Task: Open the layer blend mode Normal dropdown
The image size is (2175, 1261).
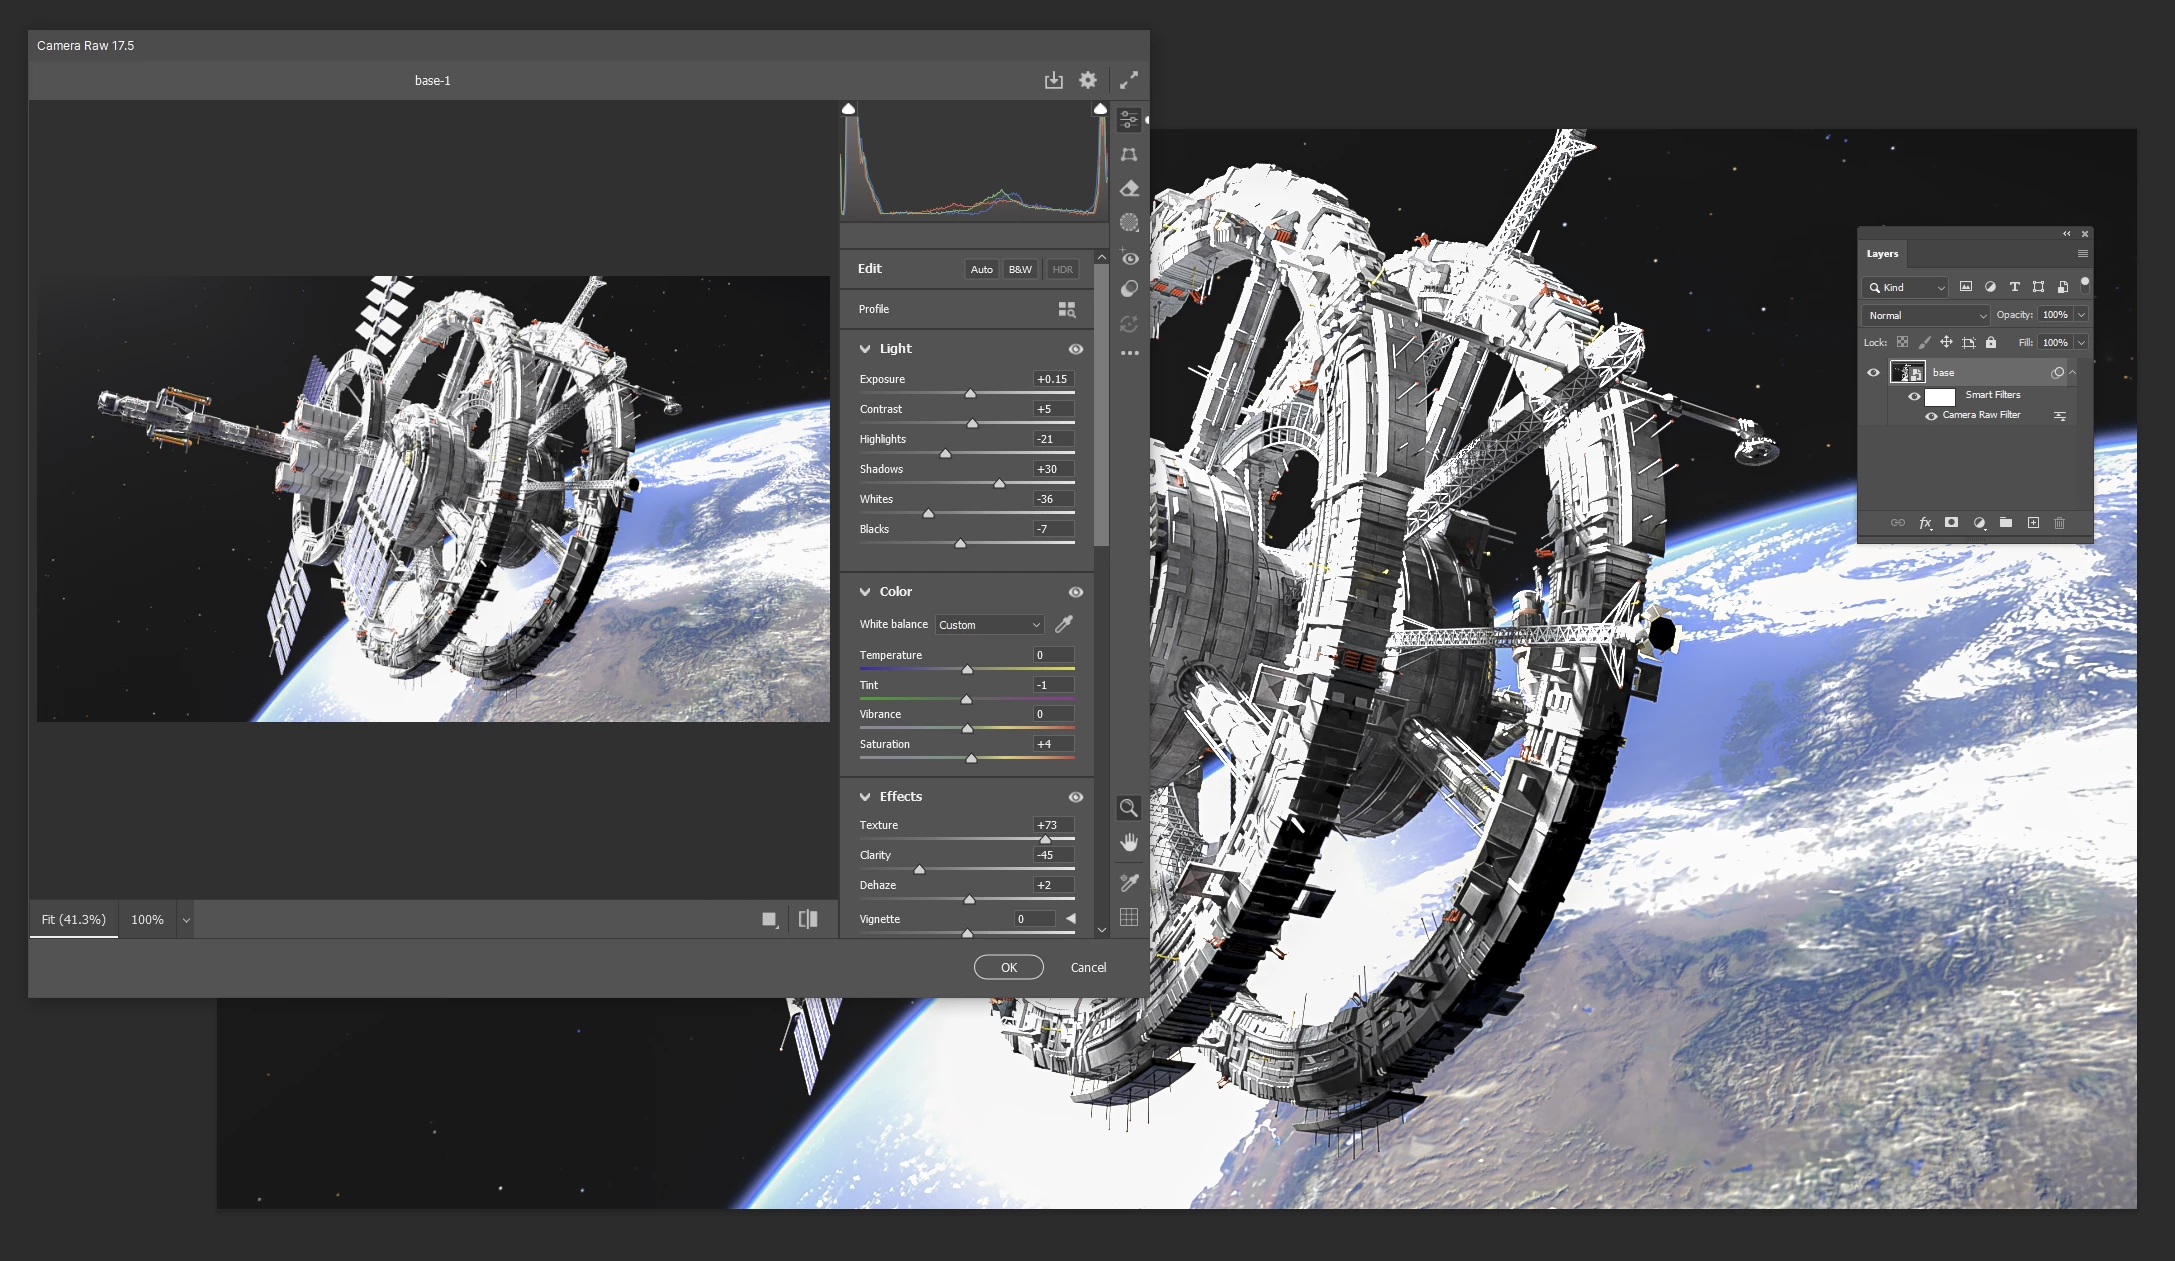Action: pos(1926,315)
